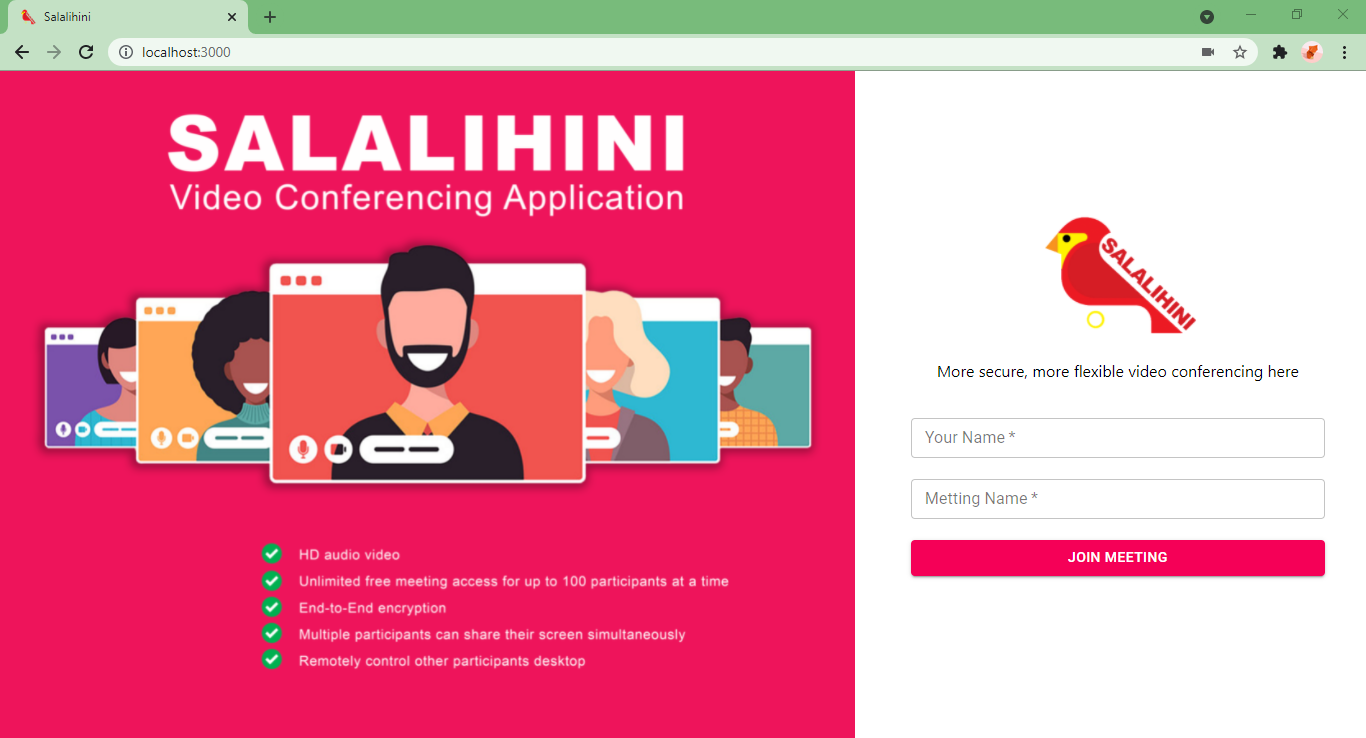Image resolution: width=1366 pixels, height=738 pixels.
Task: Open a new tab with the plus button
Action: pos(270,17)
